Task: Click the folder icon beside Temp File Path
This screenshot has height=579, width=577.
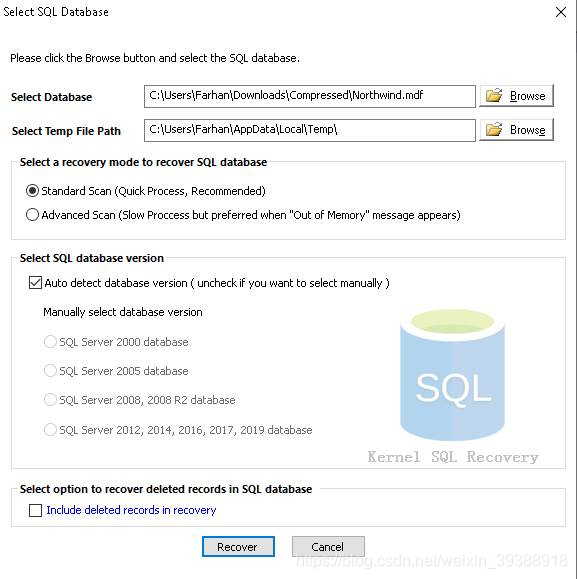Action: [494, 130]
